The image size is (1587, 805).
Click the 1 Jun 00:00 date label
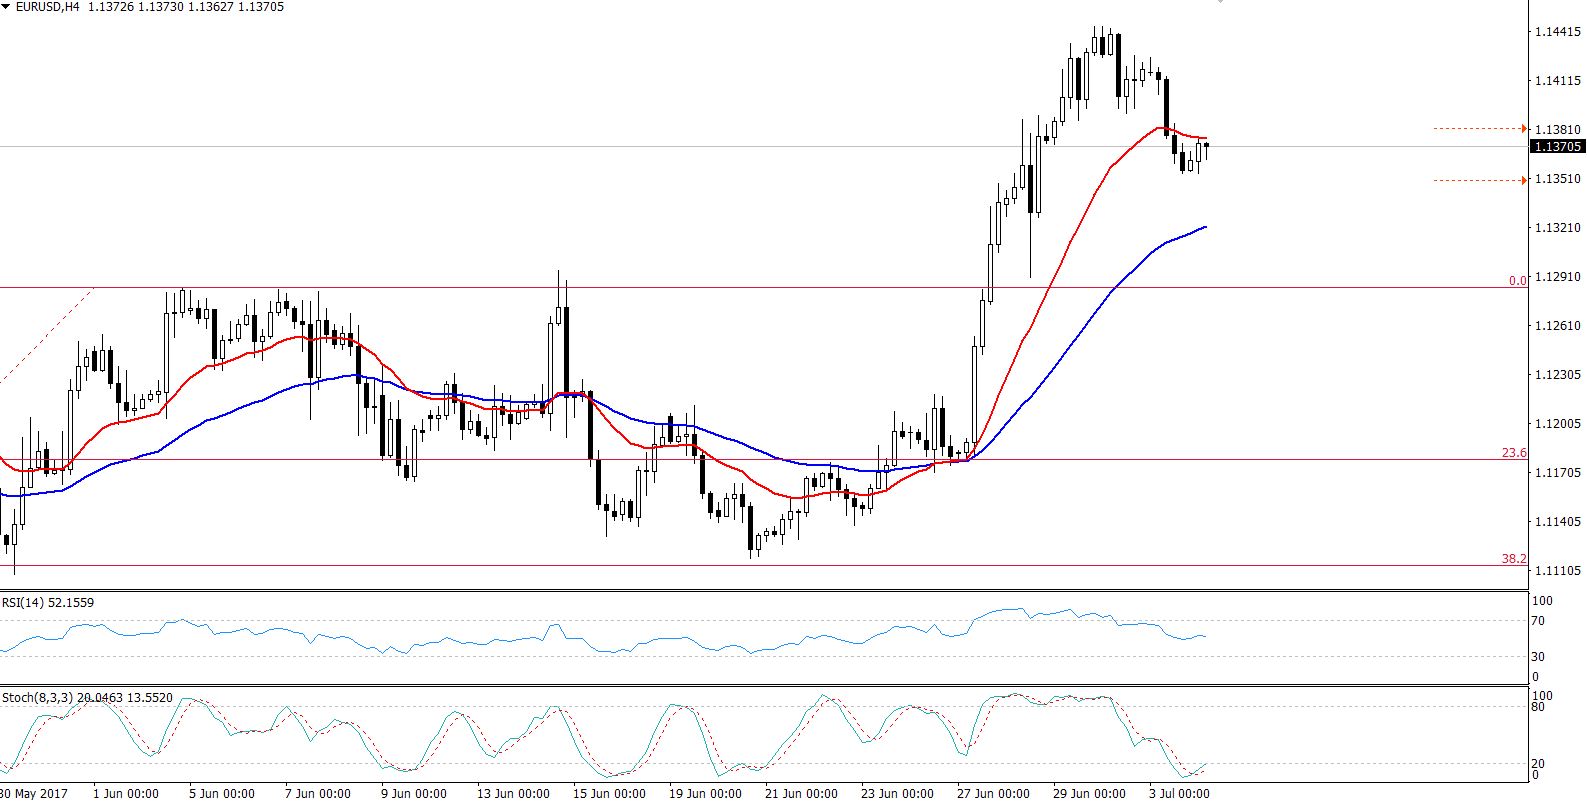click(x=126, y=794)
